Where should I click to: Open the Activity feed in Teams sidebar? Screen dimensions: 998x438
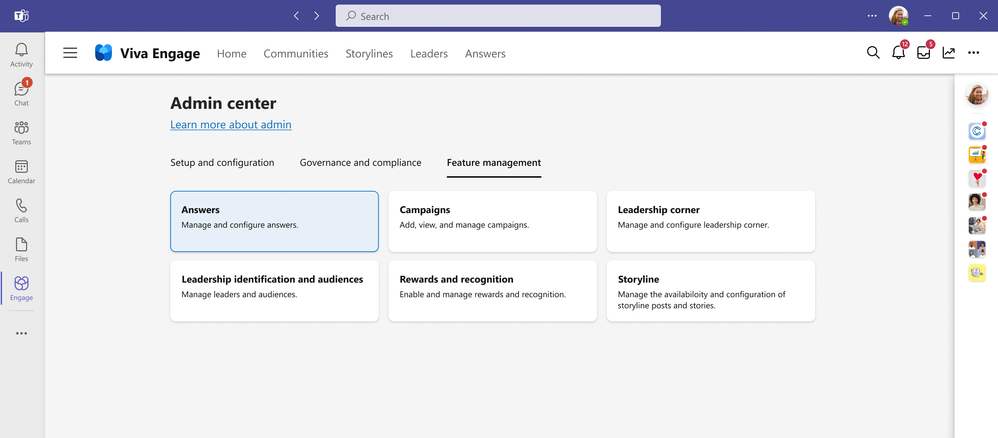[x=22, y=55]
